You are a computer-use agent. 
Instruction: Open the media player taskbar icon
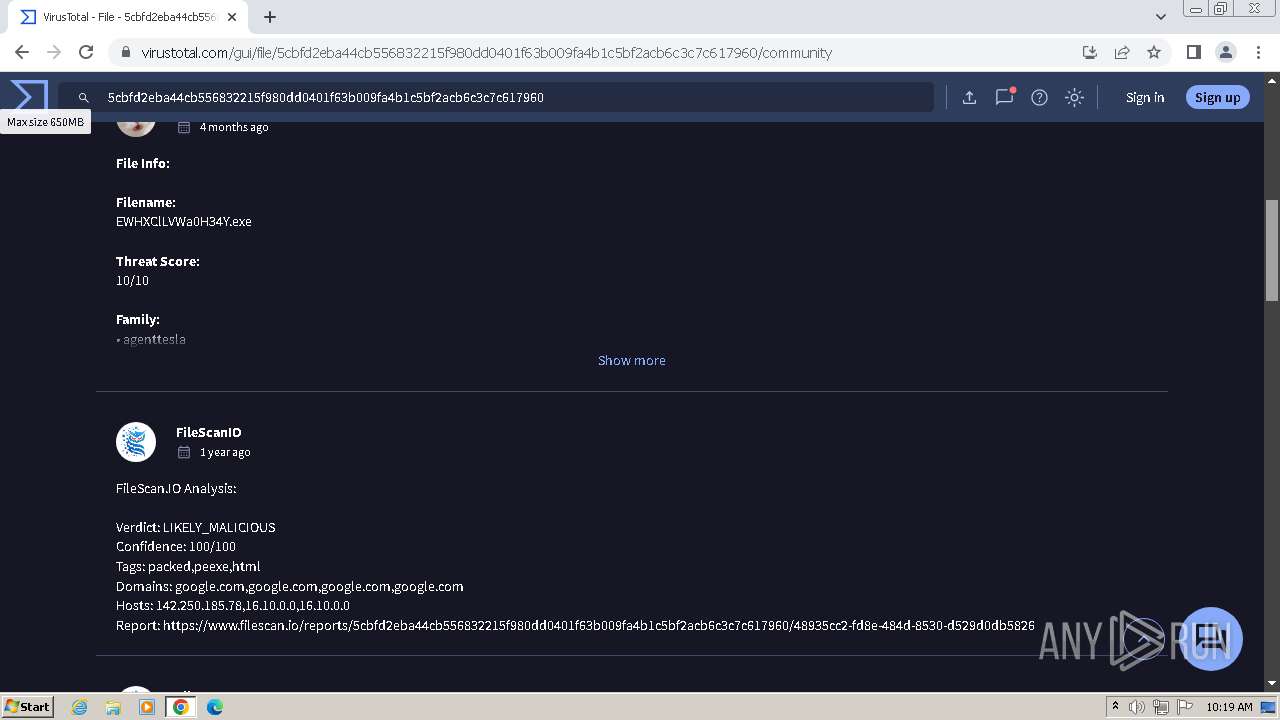(147, 707)
